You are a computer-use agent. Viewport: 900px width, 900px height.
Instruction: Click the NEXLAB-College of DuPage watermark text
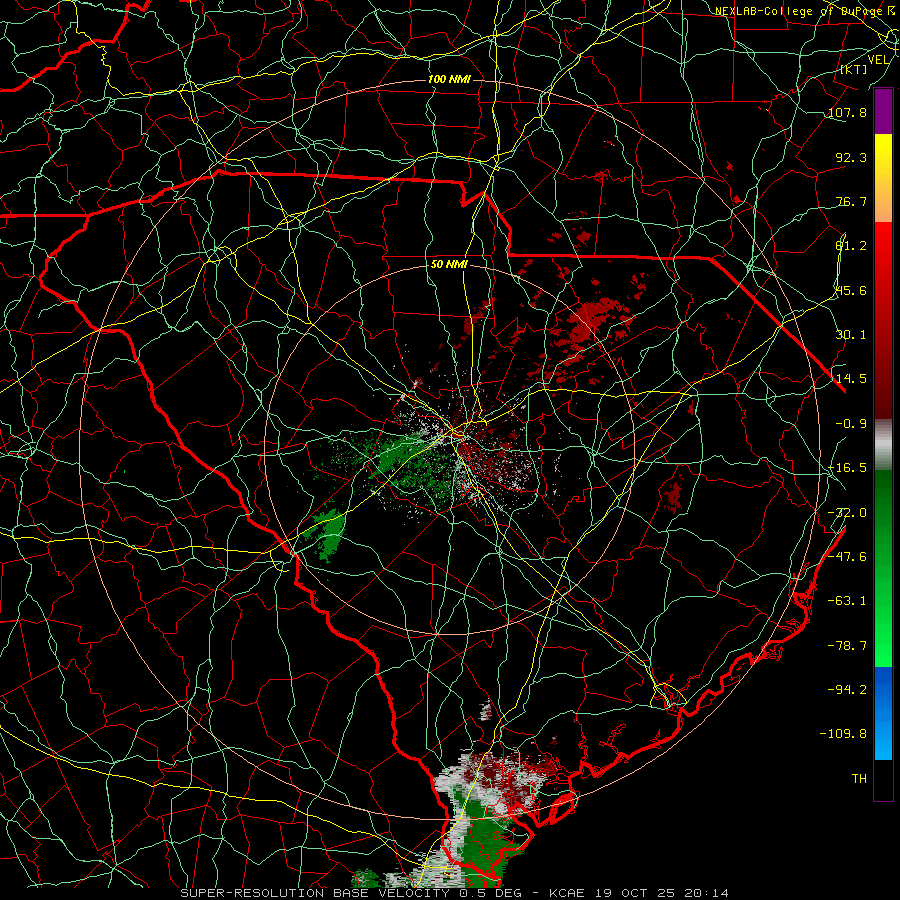pyautogui.click(x=801, y=11)
